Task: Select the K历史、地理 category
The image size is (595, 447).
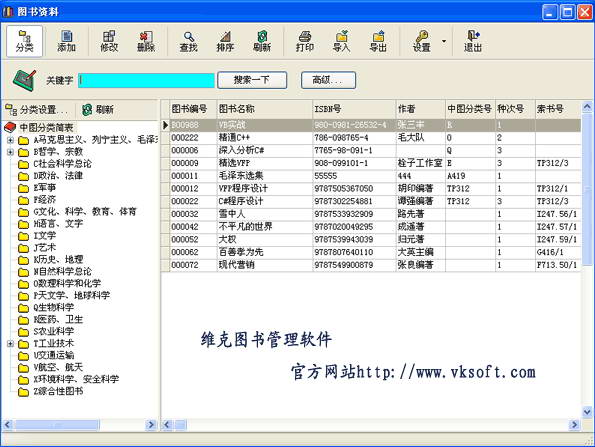Action: 58,260
